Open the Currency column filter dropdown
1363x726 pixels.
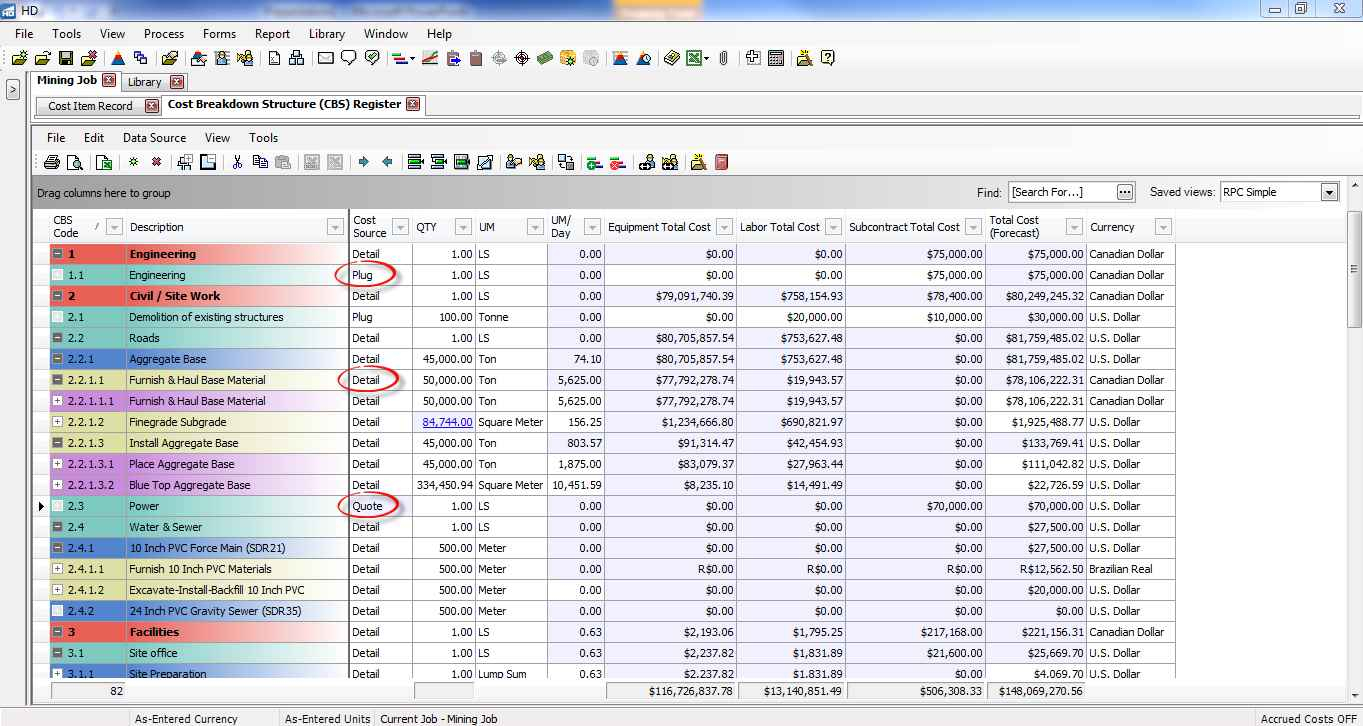coord(1162,227)
